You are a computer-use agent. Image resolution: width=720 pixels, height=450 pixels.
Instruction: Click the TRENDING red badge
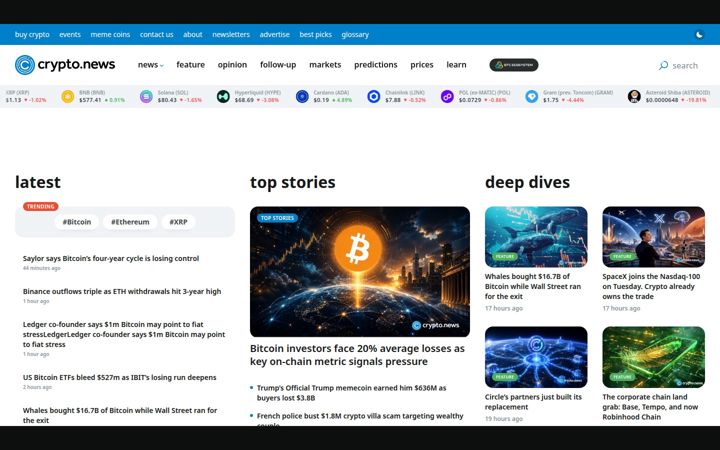40,207
